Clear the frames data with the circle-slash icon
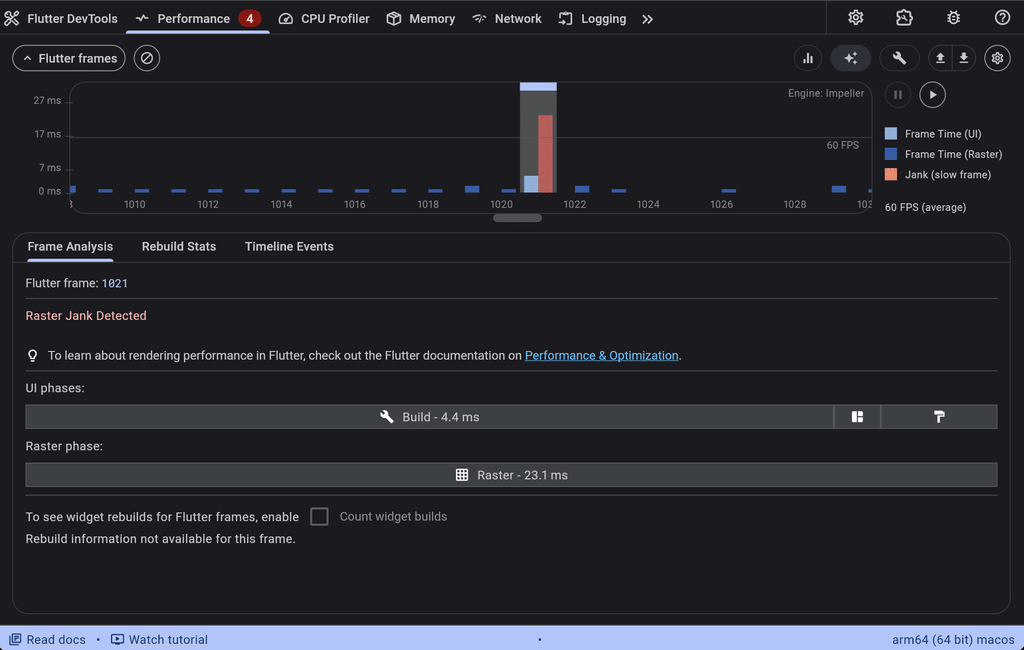 [147, 58]
